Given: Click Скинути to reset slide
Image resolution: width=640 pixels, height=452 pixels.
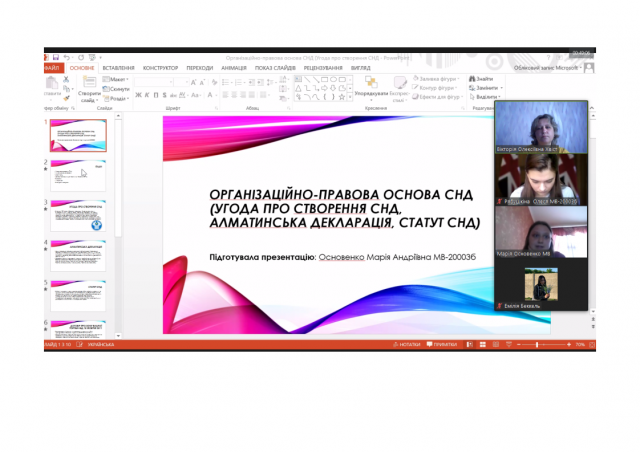Looking at the screenshot, I should [x=118, y=88].
